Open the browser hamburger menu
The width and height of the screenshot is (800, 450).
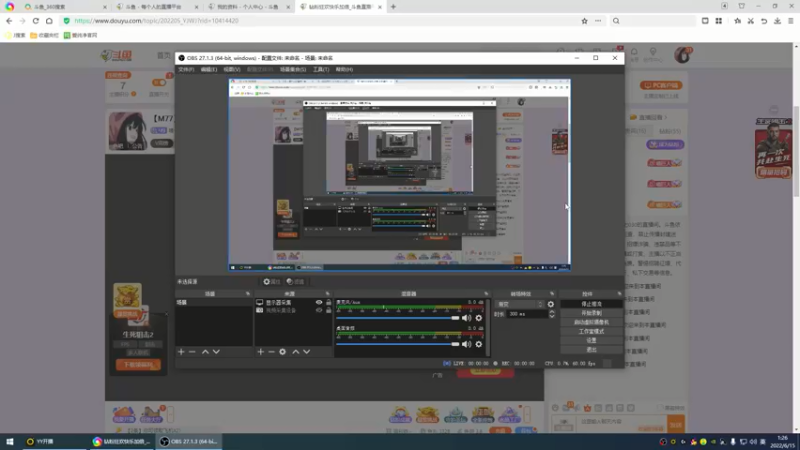[x=790, y=21]
